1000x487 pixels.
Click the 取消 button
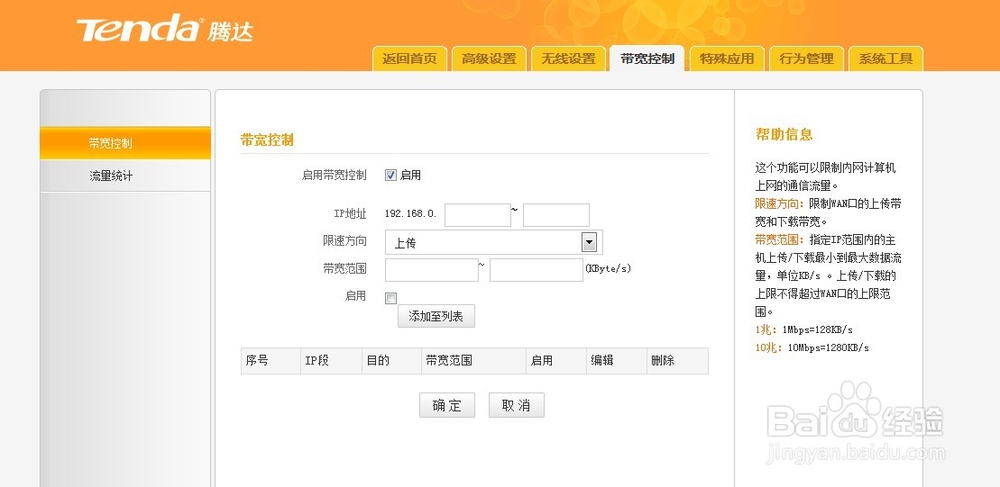tap(517, 405)
